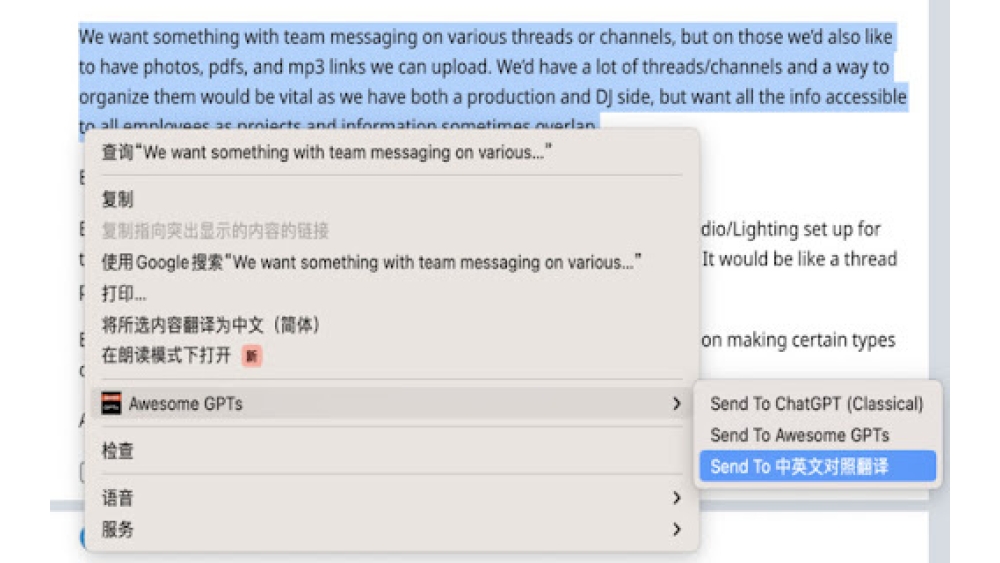Image resolution: width=1000 pixels, height=563 pixels.
Task: Click 复制指向突出显示的内容的链接 entry
Action: point(391,231)
